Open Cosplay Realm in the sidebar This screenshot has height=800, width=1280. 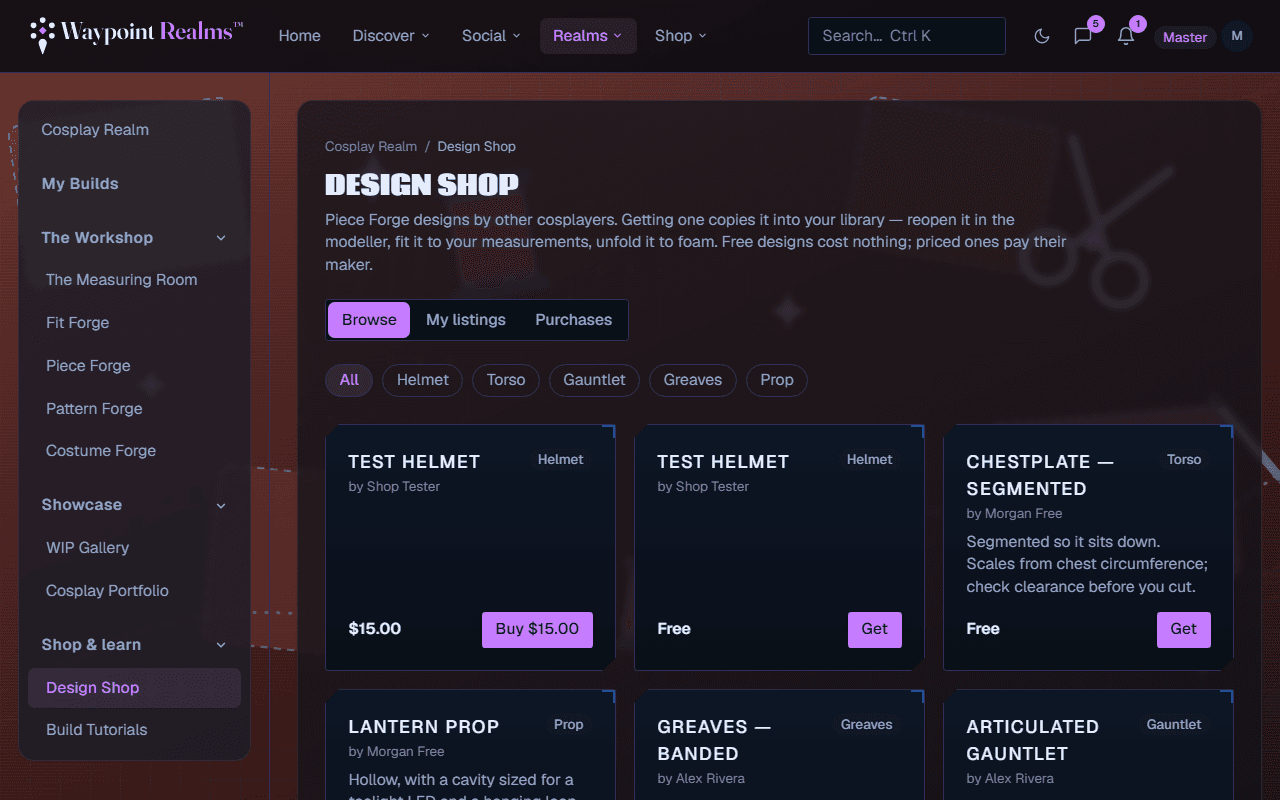134,130
